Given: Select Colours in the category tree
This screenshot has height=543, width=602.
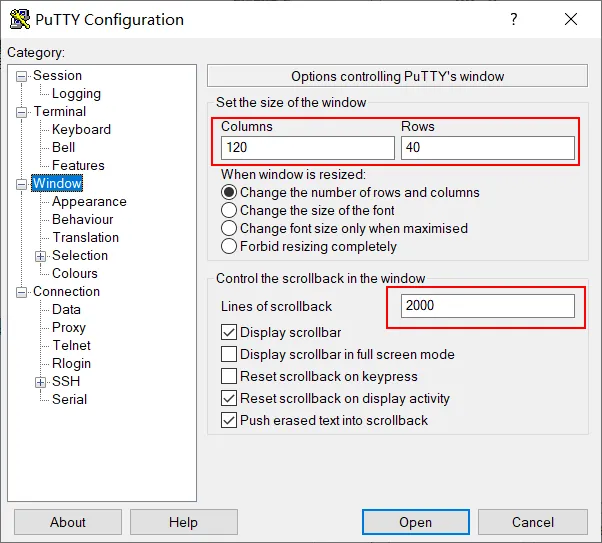Looking at the screenshot, I should 75,273.
